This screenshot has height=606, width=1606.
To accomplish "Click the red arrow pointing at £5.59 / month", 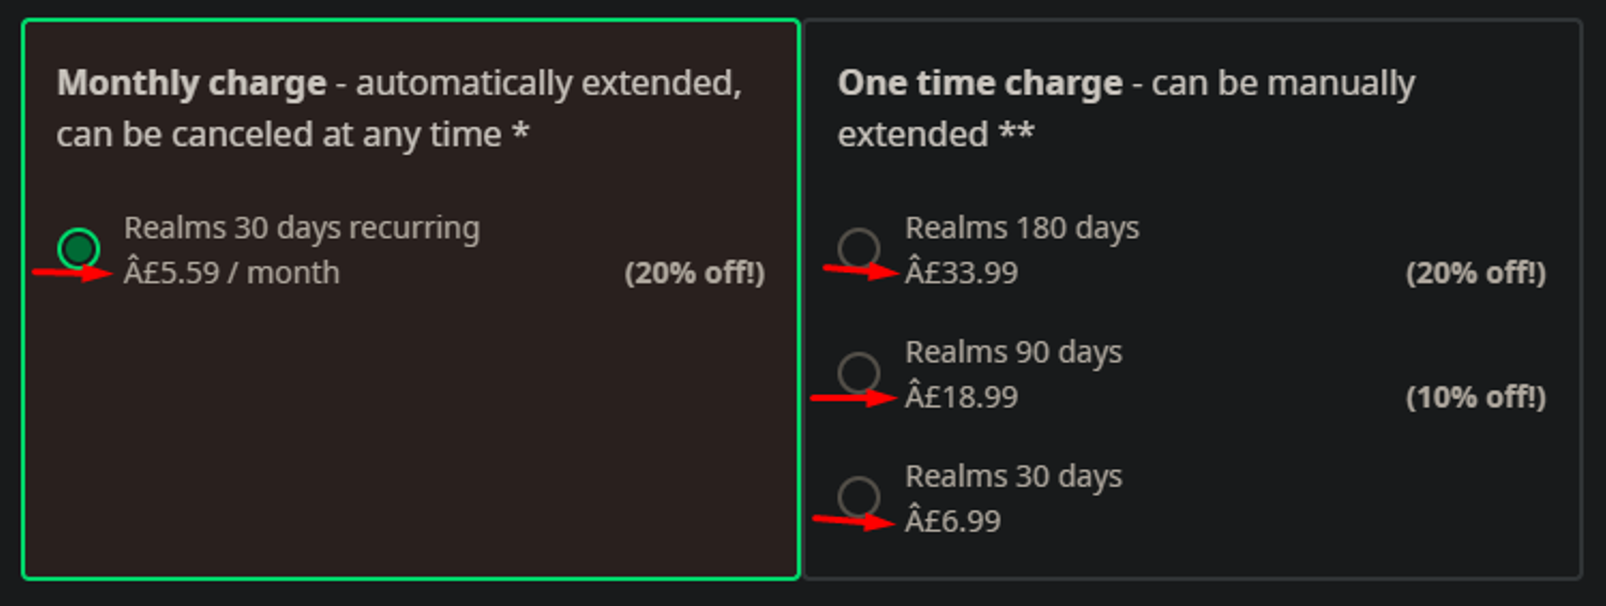I will click(72, 273).
